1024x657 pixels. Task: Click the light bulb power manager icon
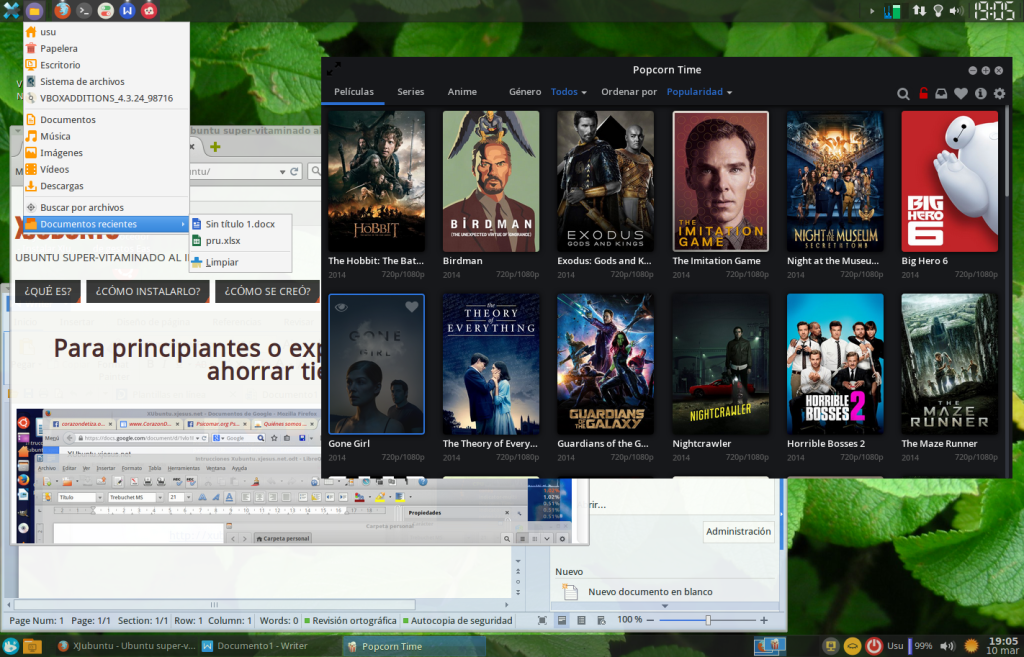(938, 10)
